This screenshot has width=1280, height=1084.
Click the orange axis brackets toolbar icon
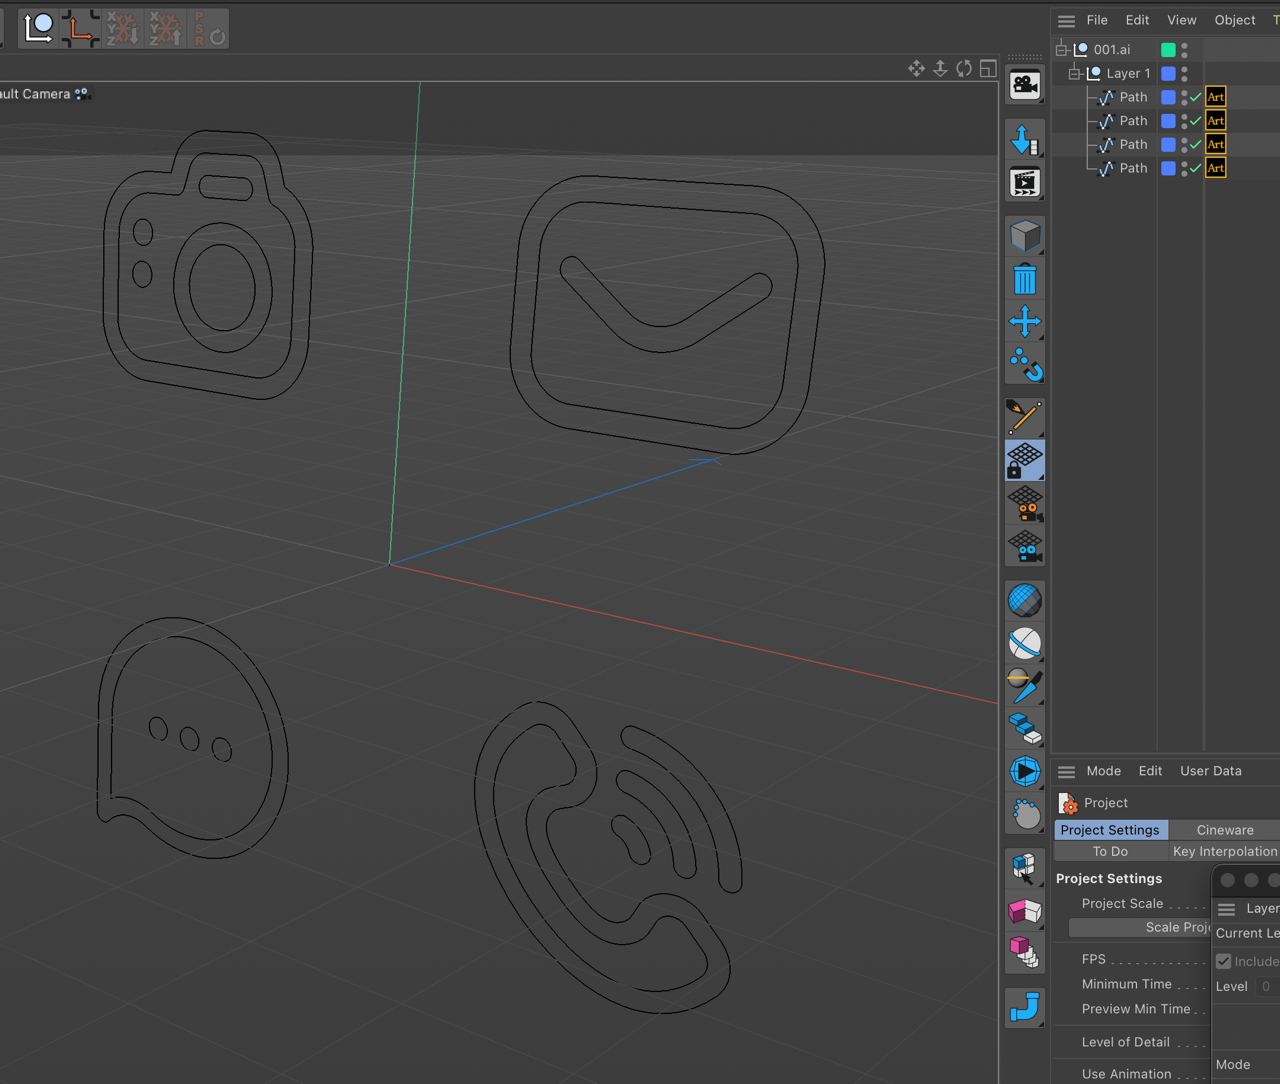(80, 28)
